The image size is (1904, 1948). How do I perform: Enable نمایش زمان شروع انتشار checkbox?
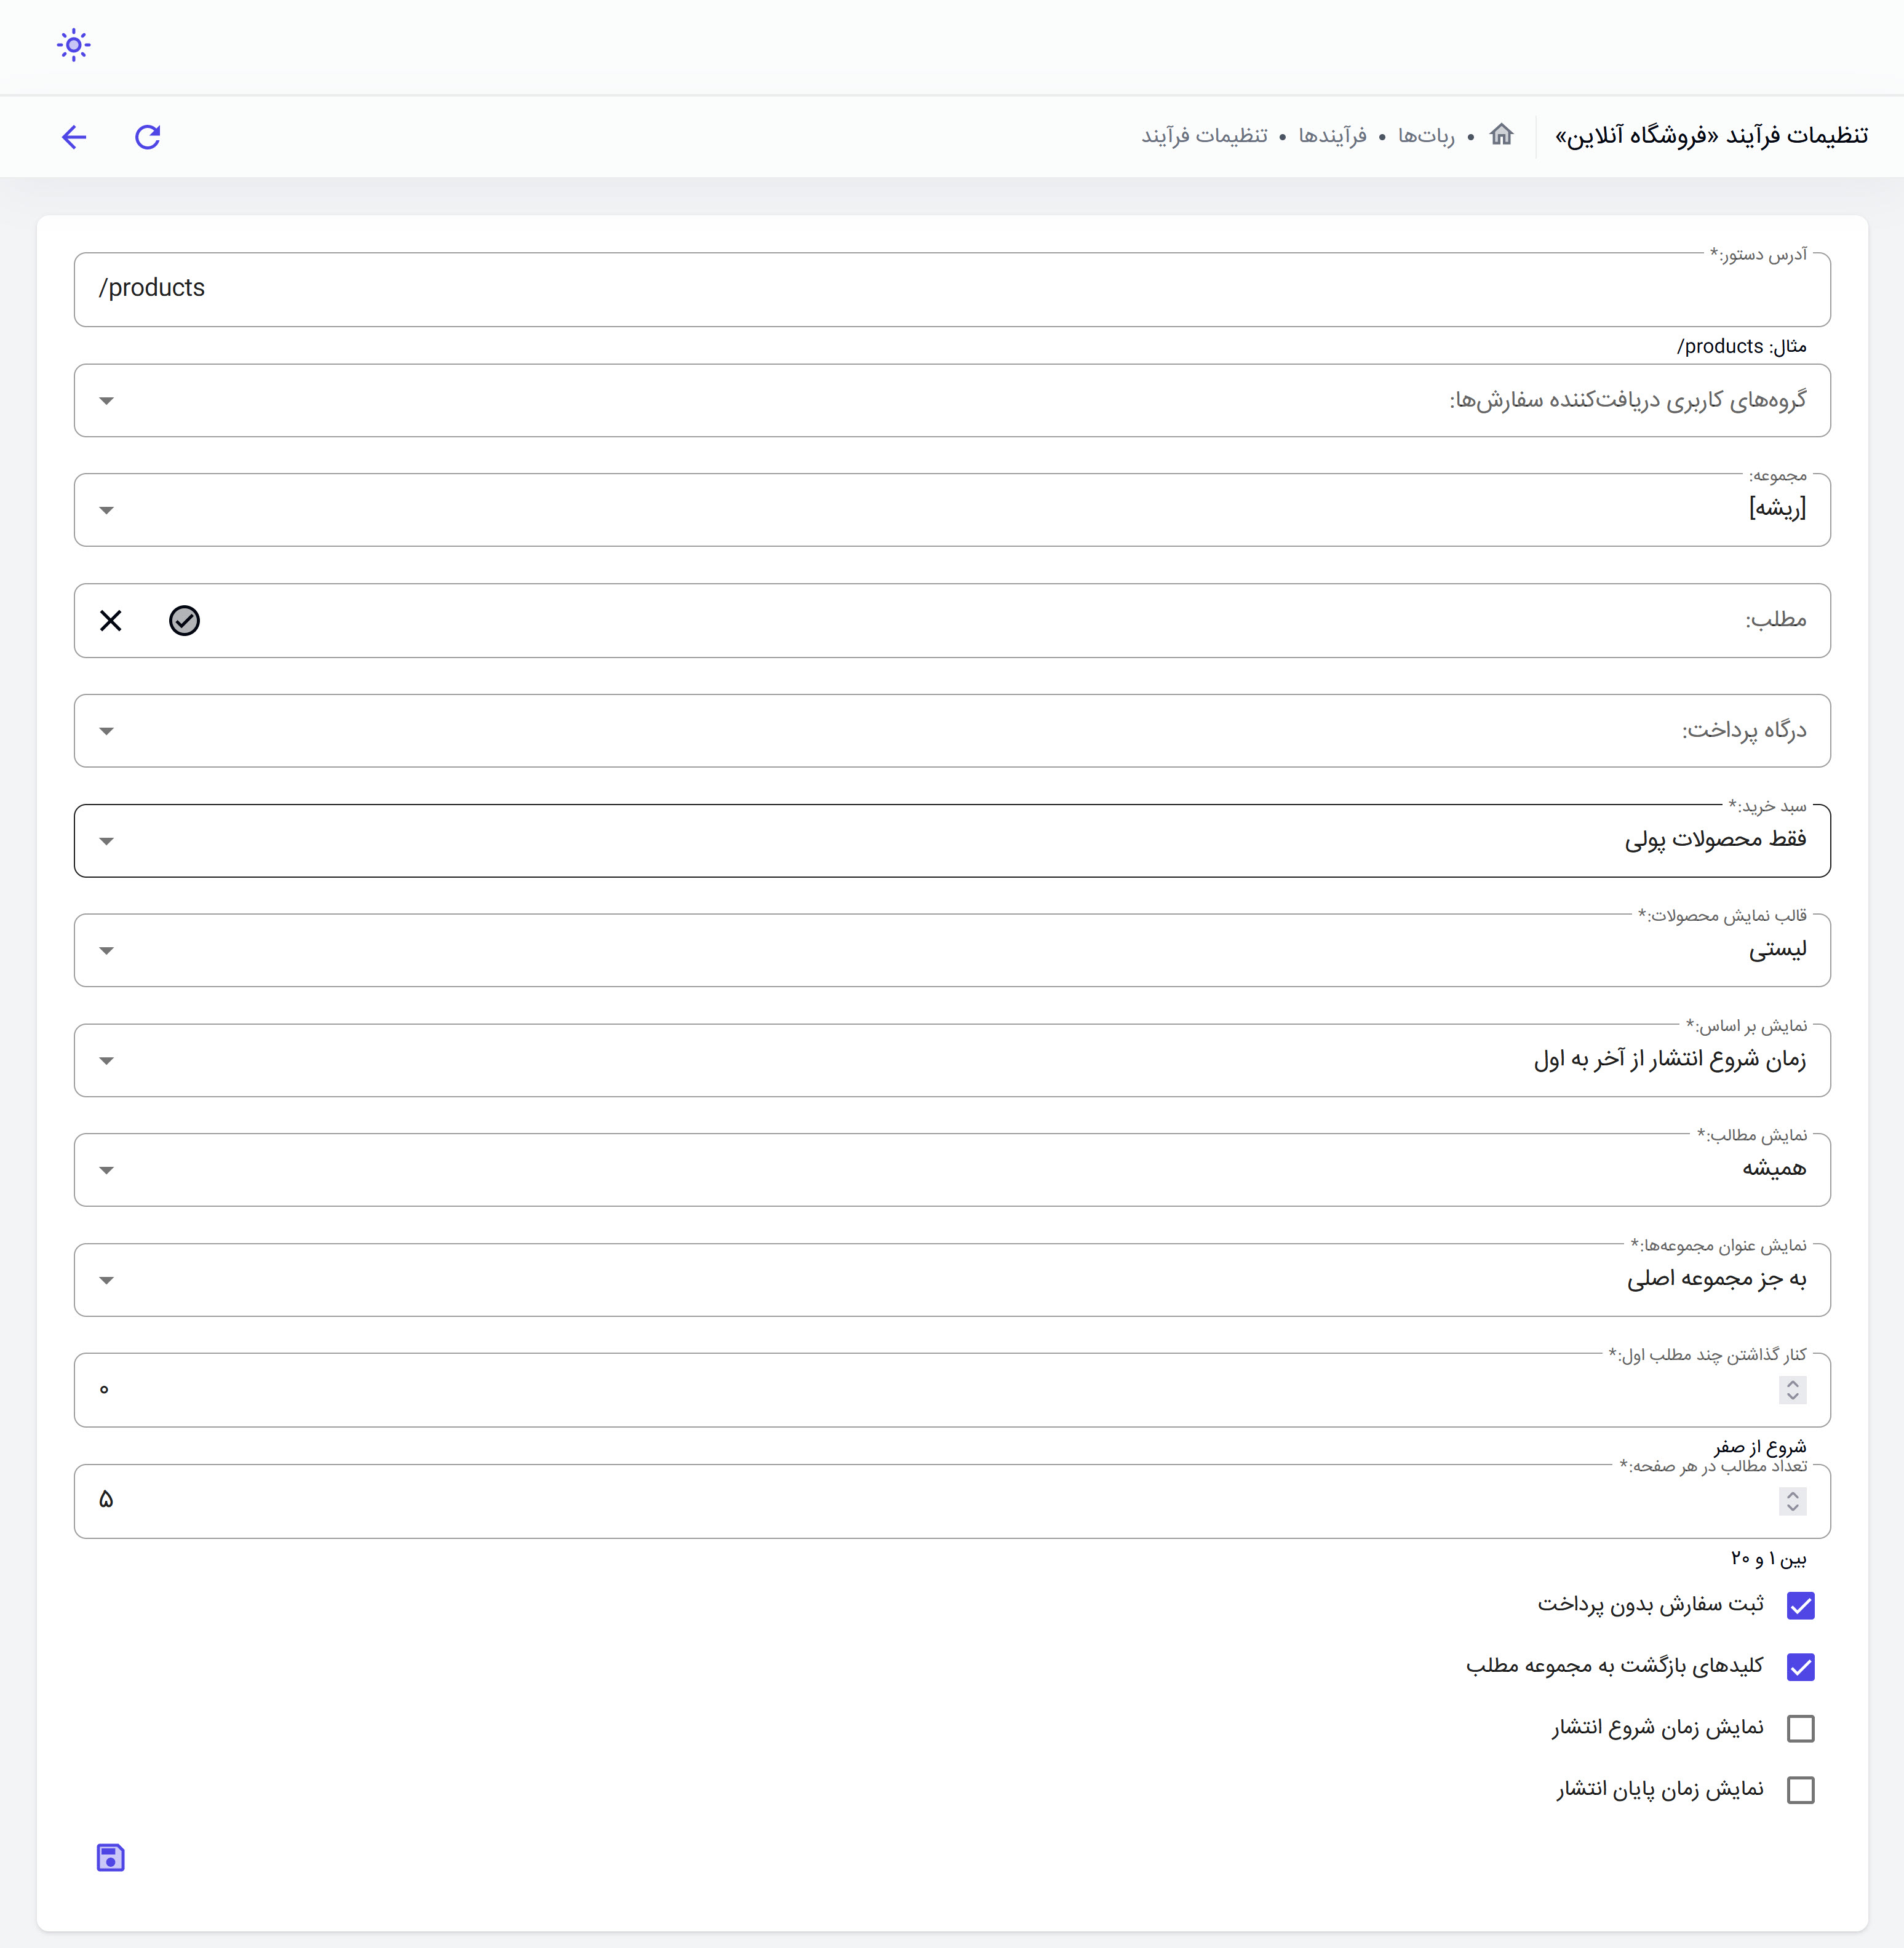tap(1800, 1728)
